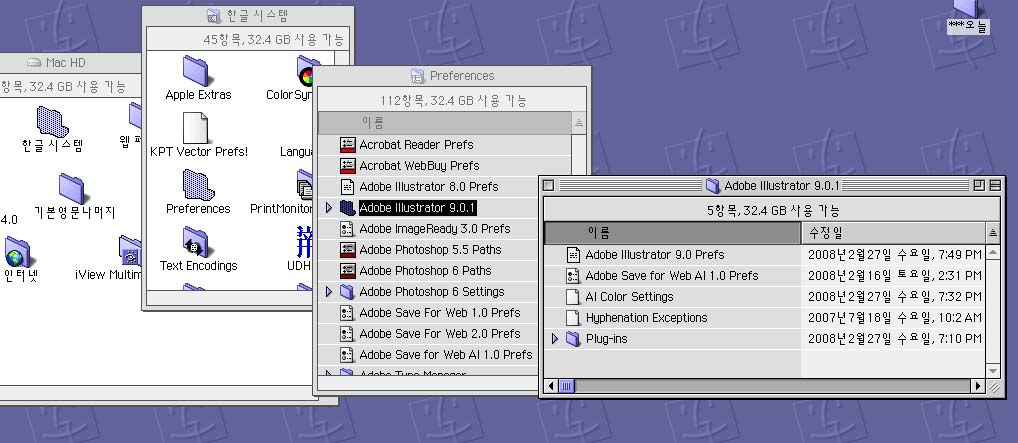
Task: Sort by 수정일 column header
Action: [892, 232]
